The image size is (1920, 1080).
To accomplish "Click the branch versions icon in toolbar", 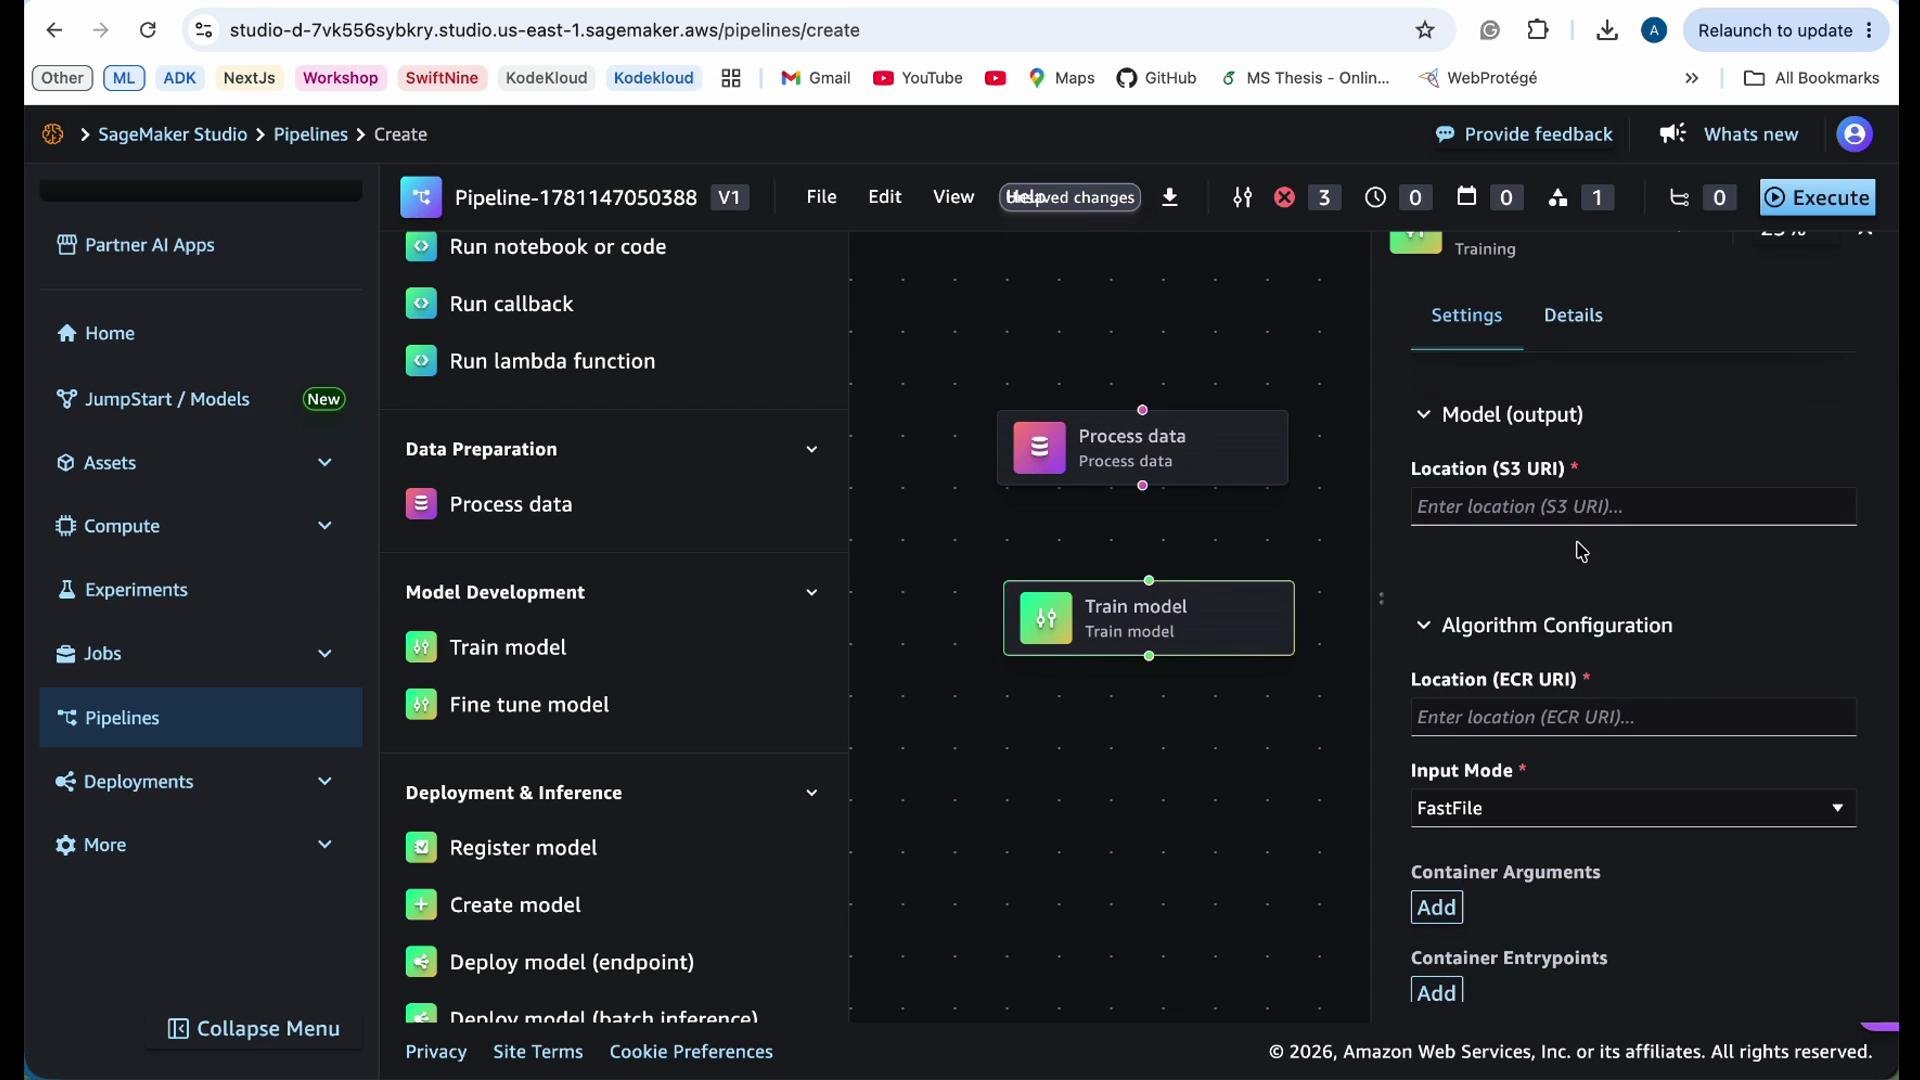I will (x=1680, y=198).
